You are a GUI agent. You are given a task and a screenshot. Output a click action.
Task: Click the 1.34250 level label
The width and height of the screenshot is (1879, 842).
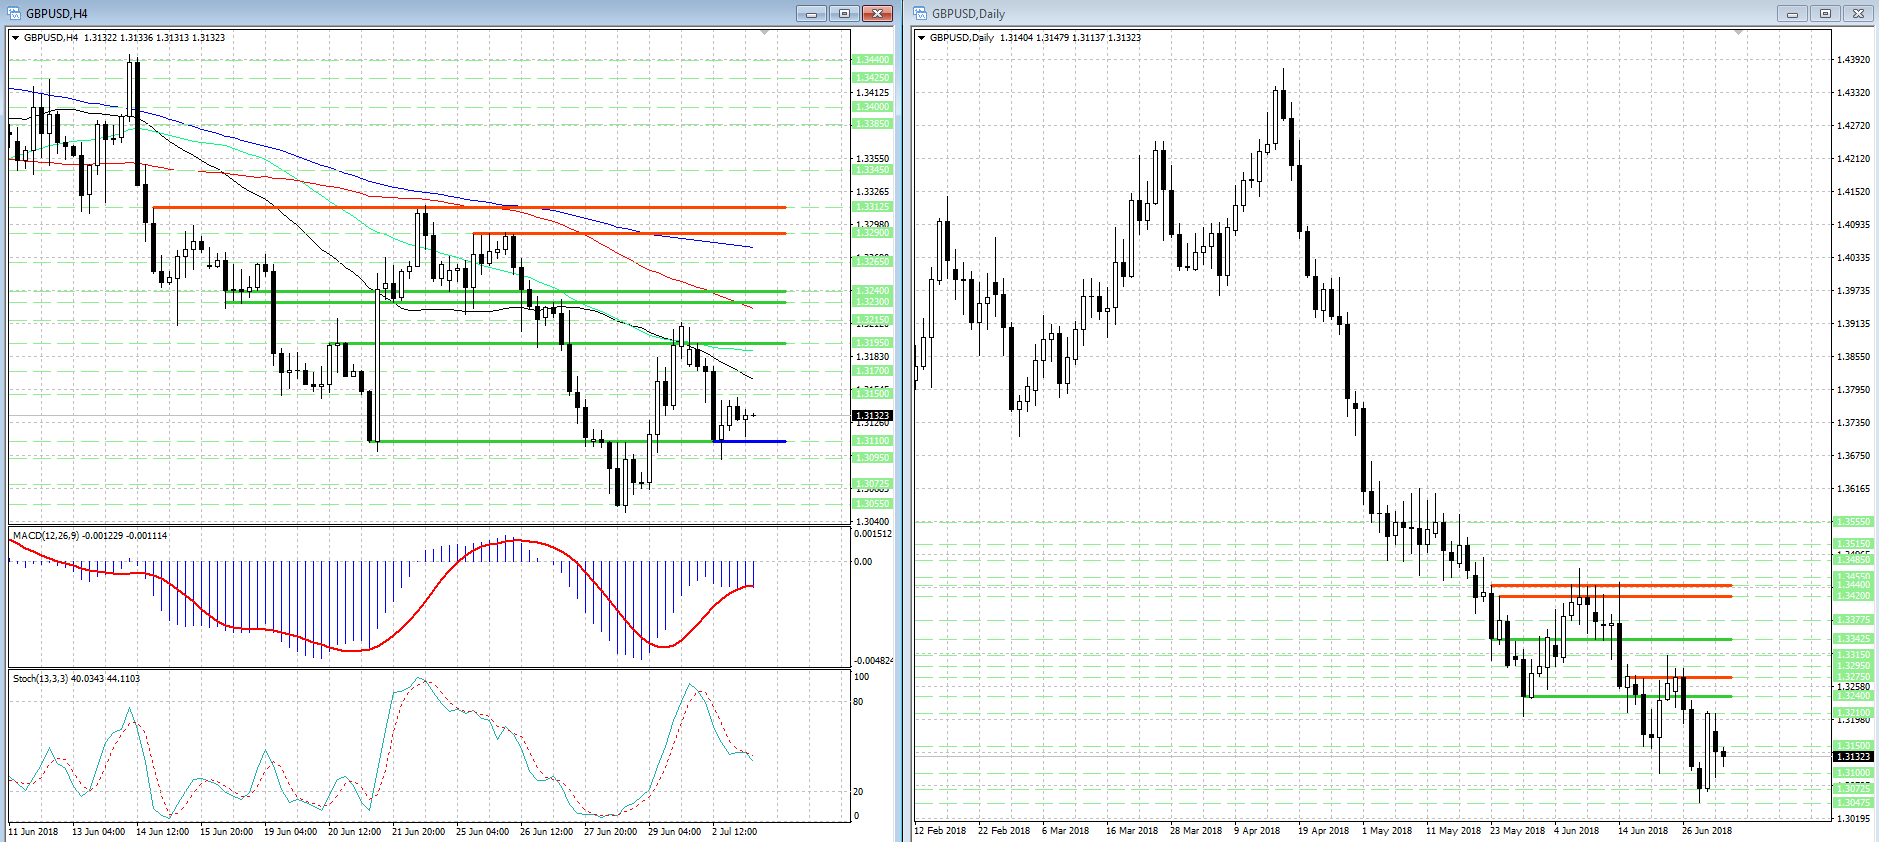click(x=872, y=78)
